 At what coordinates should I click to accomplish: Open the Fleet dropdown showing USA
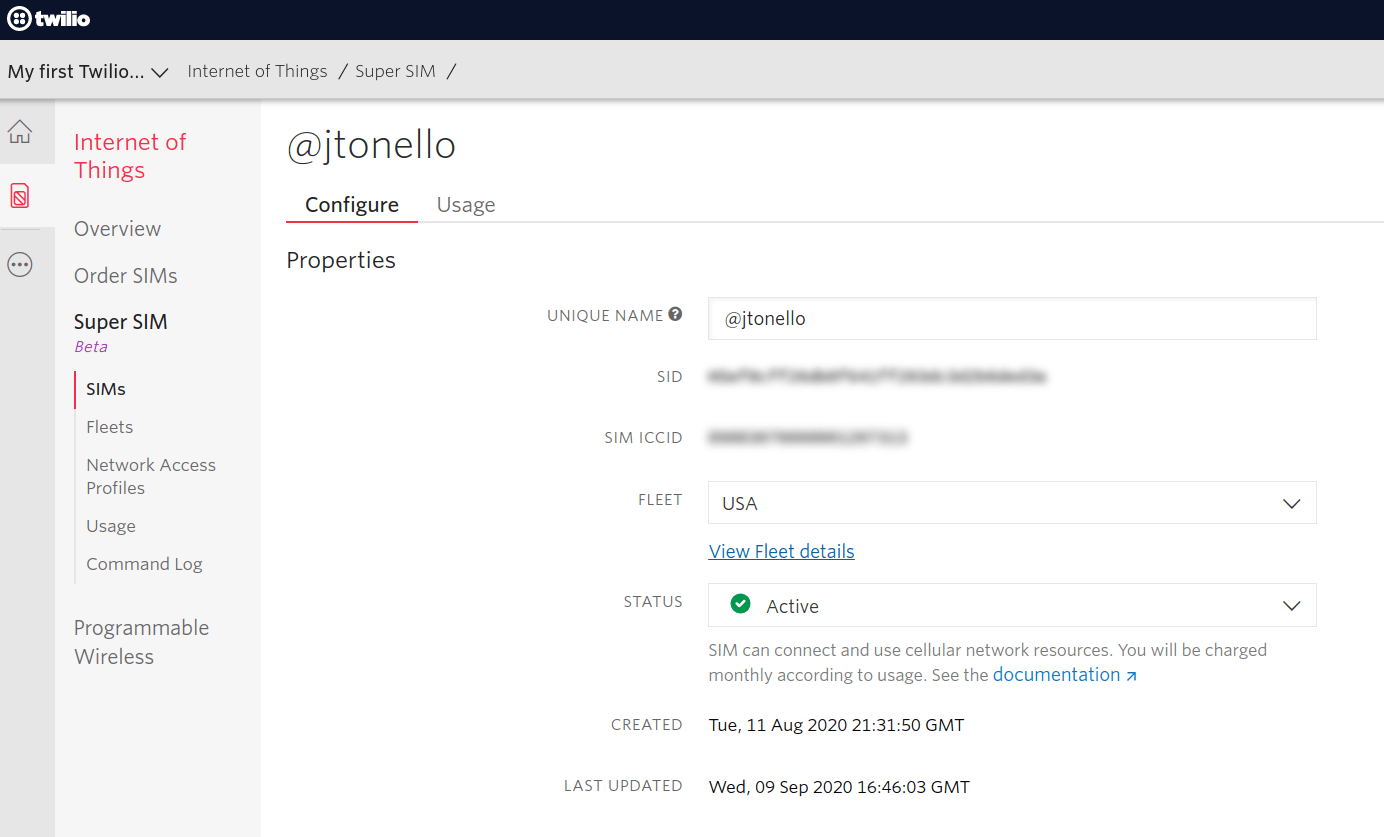1011,503
